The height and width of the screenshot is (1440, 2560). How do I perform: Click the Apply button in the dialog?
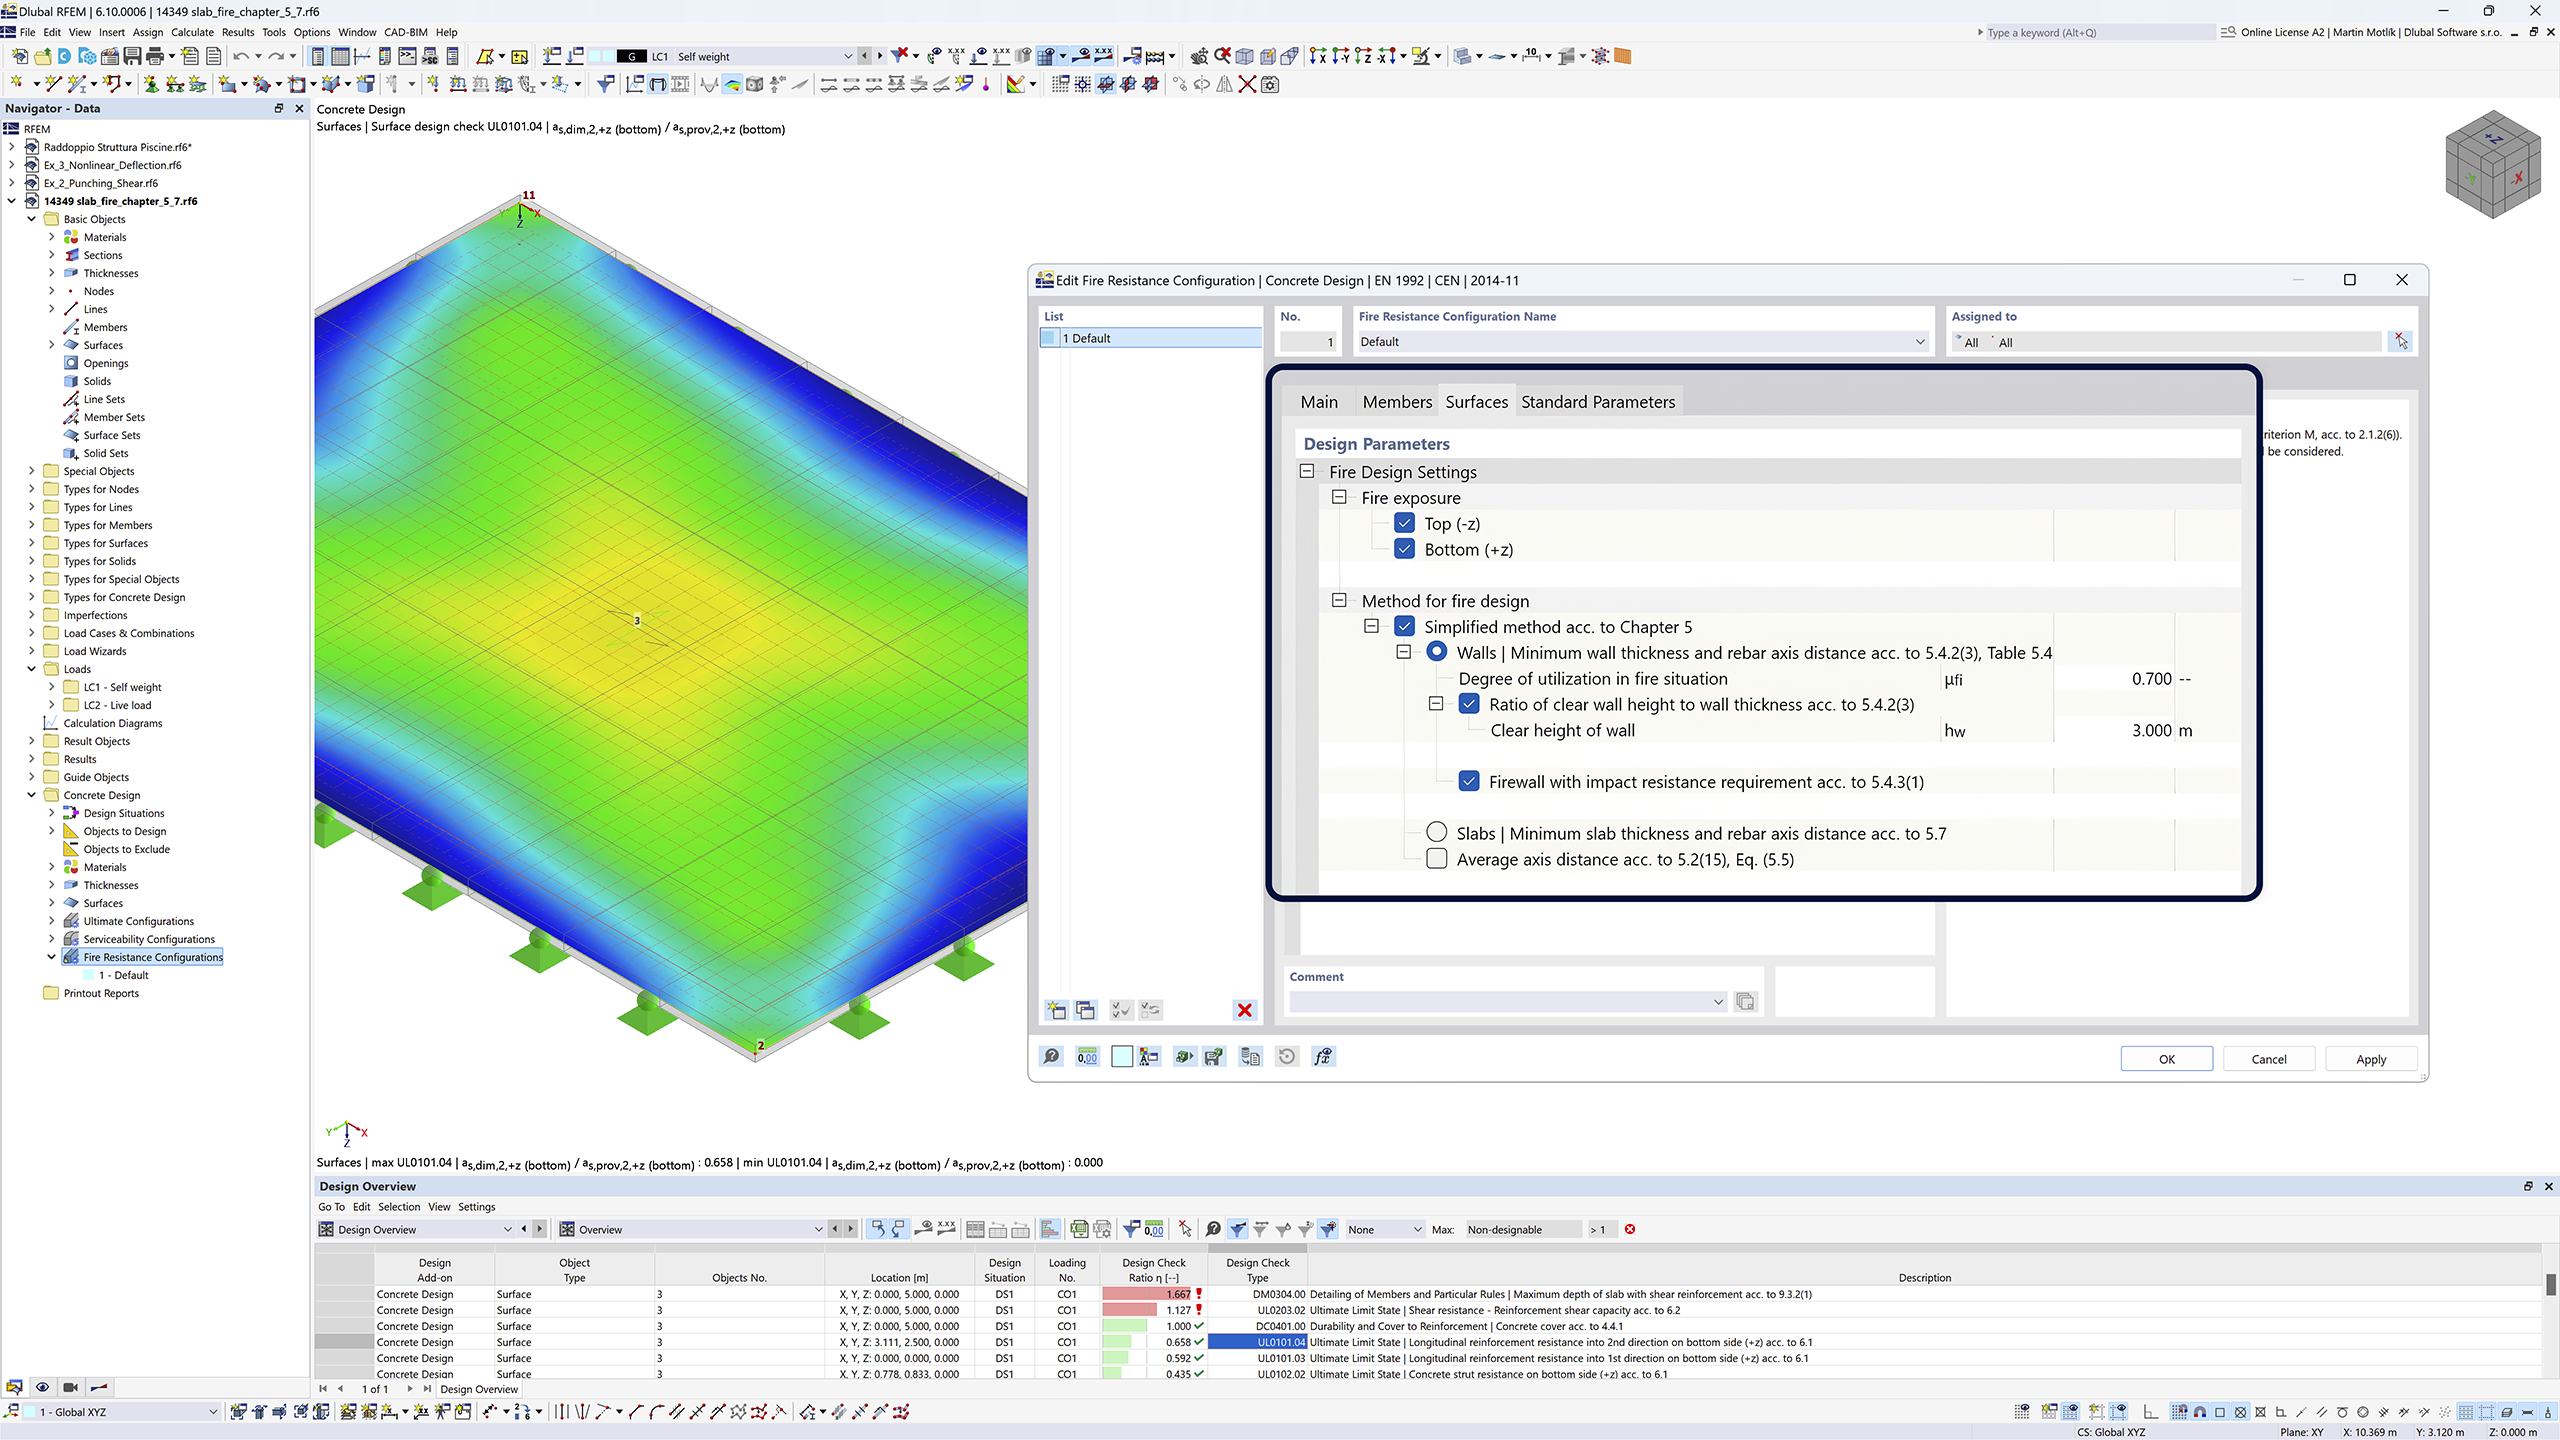click(x=2372, y=1058)
